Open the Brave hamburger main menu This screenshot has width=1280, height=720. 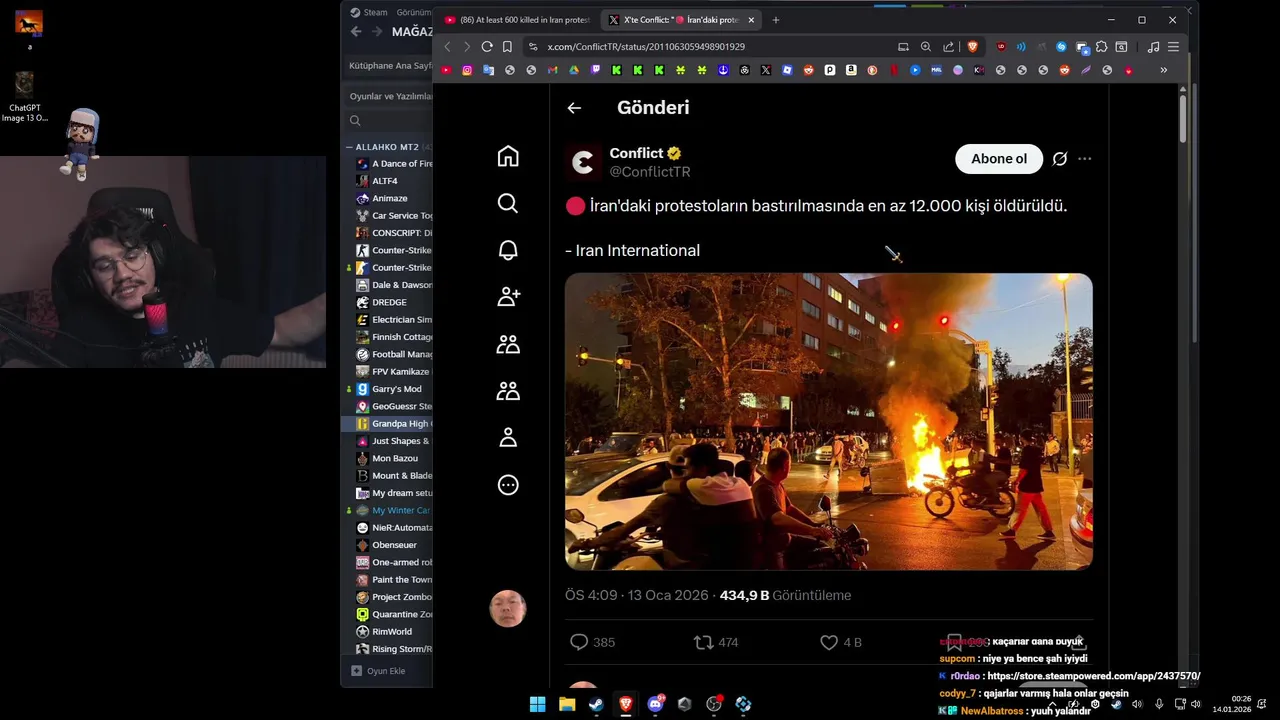(x=1173, y=46)
